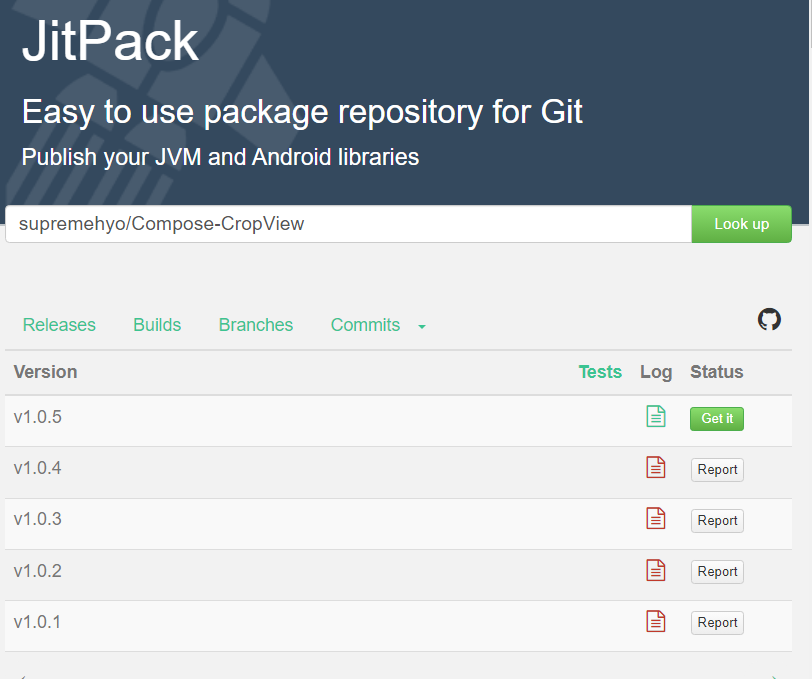Viewport: 812px width, 679px height.
Task: Select the v1.0.2 version text
Action: (x=37, y=571)
